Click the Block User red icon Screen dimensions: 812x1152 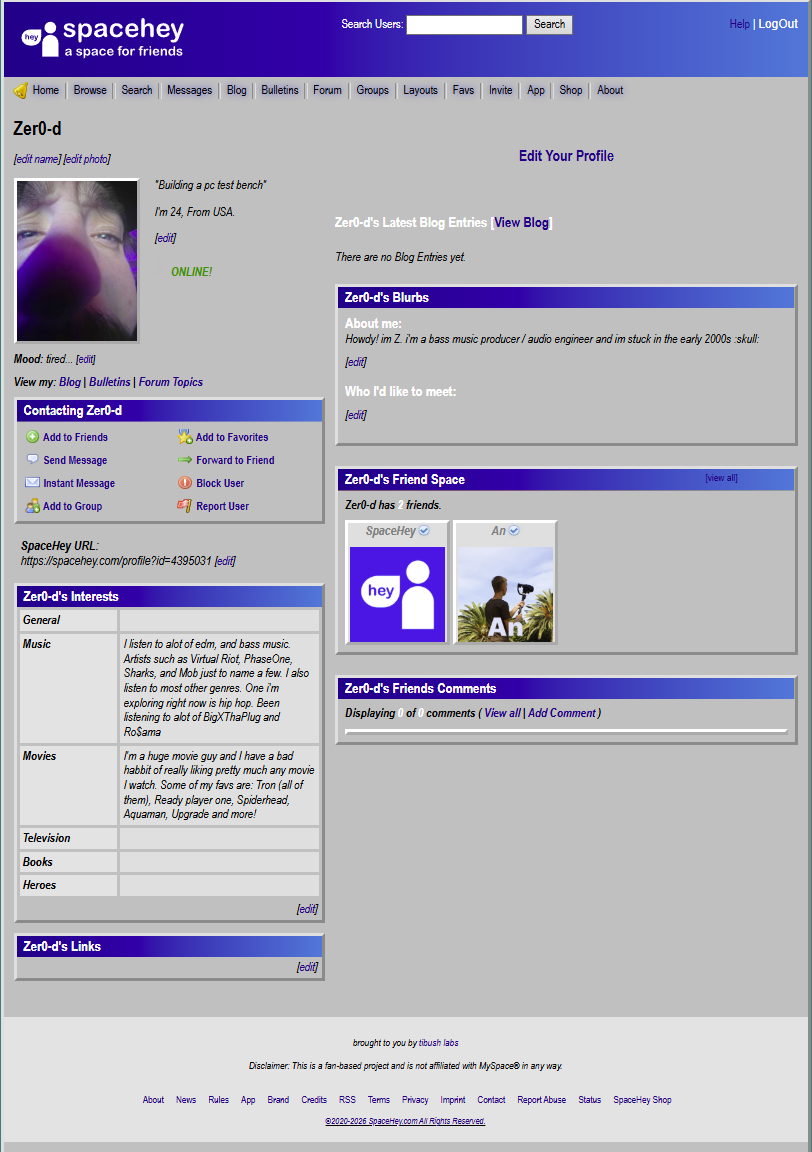pos(185,483)
